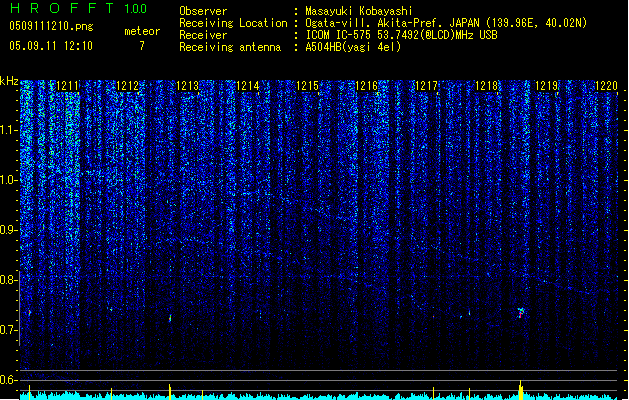
Task: Click the 1219 time marker
Action: 546,86
